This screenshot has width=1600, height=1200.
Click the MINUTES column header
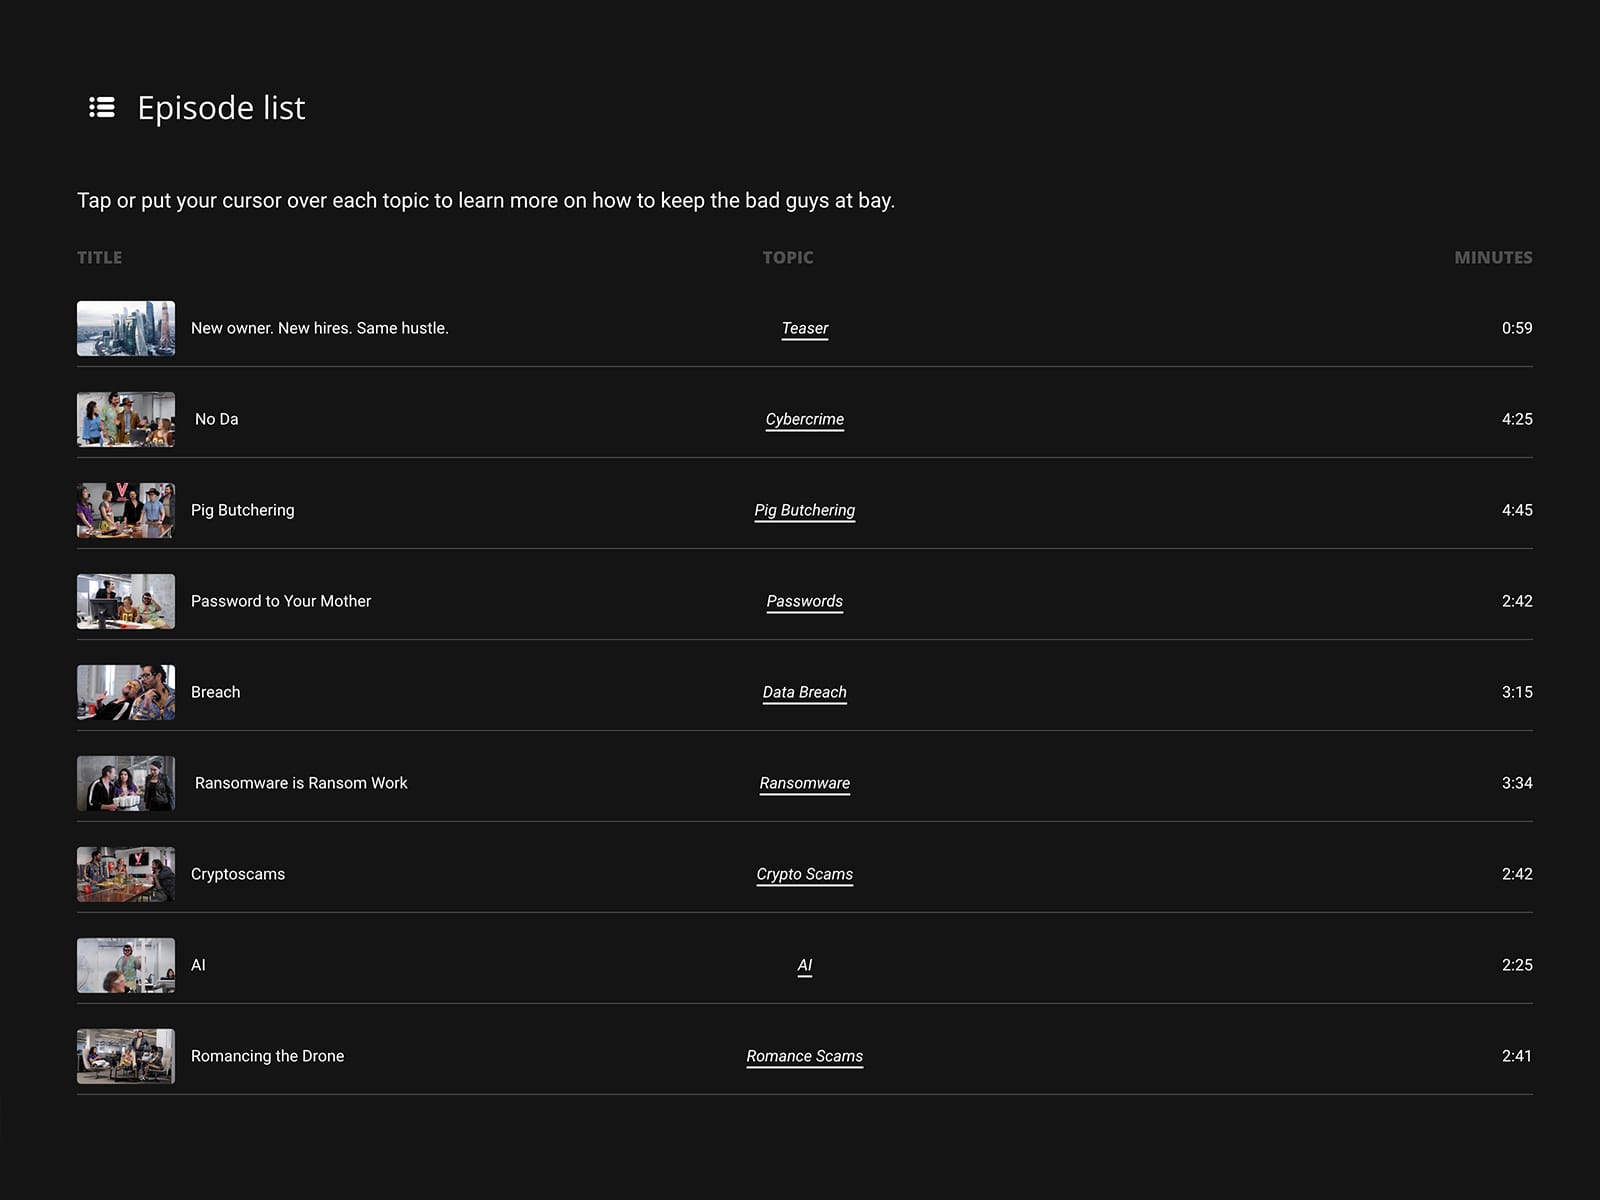click(1493, 258)
